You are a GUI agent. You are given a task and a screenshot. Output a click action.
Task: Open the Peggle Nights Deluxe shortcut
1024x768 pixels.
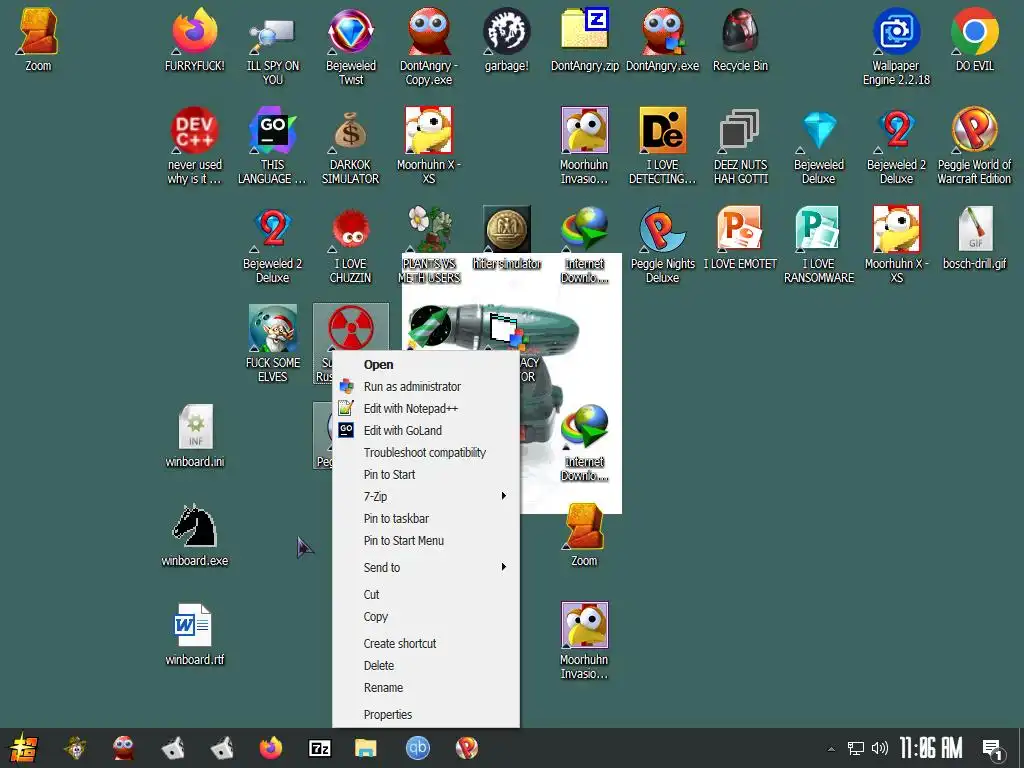[662, 245]
